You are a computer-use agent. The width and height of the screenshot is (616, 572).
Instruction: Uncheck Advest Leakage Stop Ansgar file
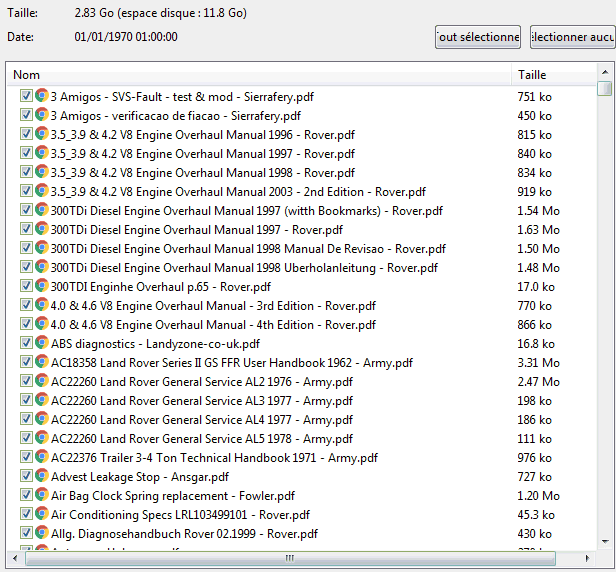coord(26,476)
